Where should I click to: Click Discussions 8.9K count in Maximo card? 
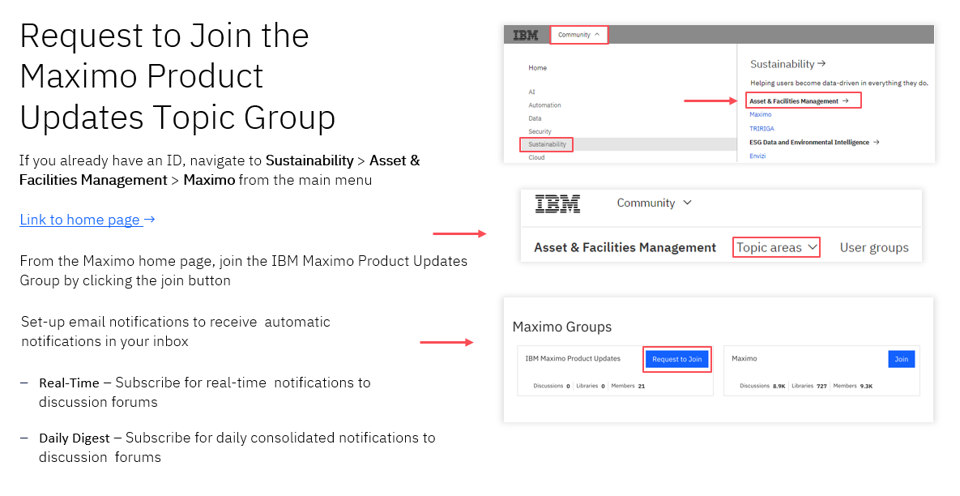[762, 386]
